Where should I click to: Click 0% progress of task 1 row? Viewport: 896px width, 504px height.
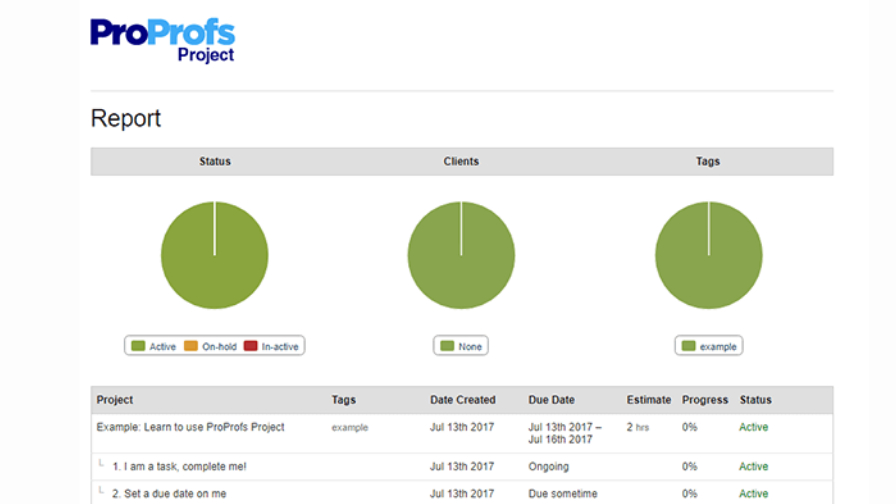[x=690, y=466]
